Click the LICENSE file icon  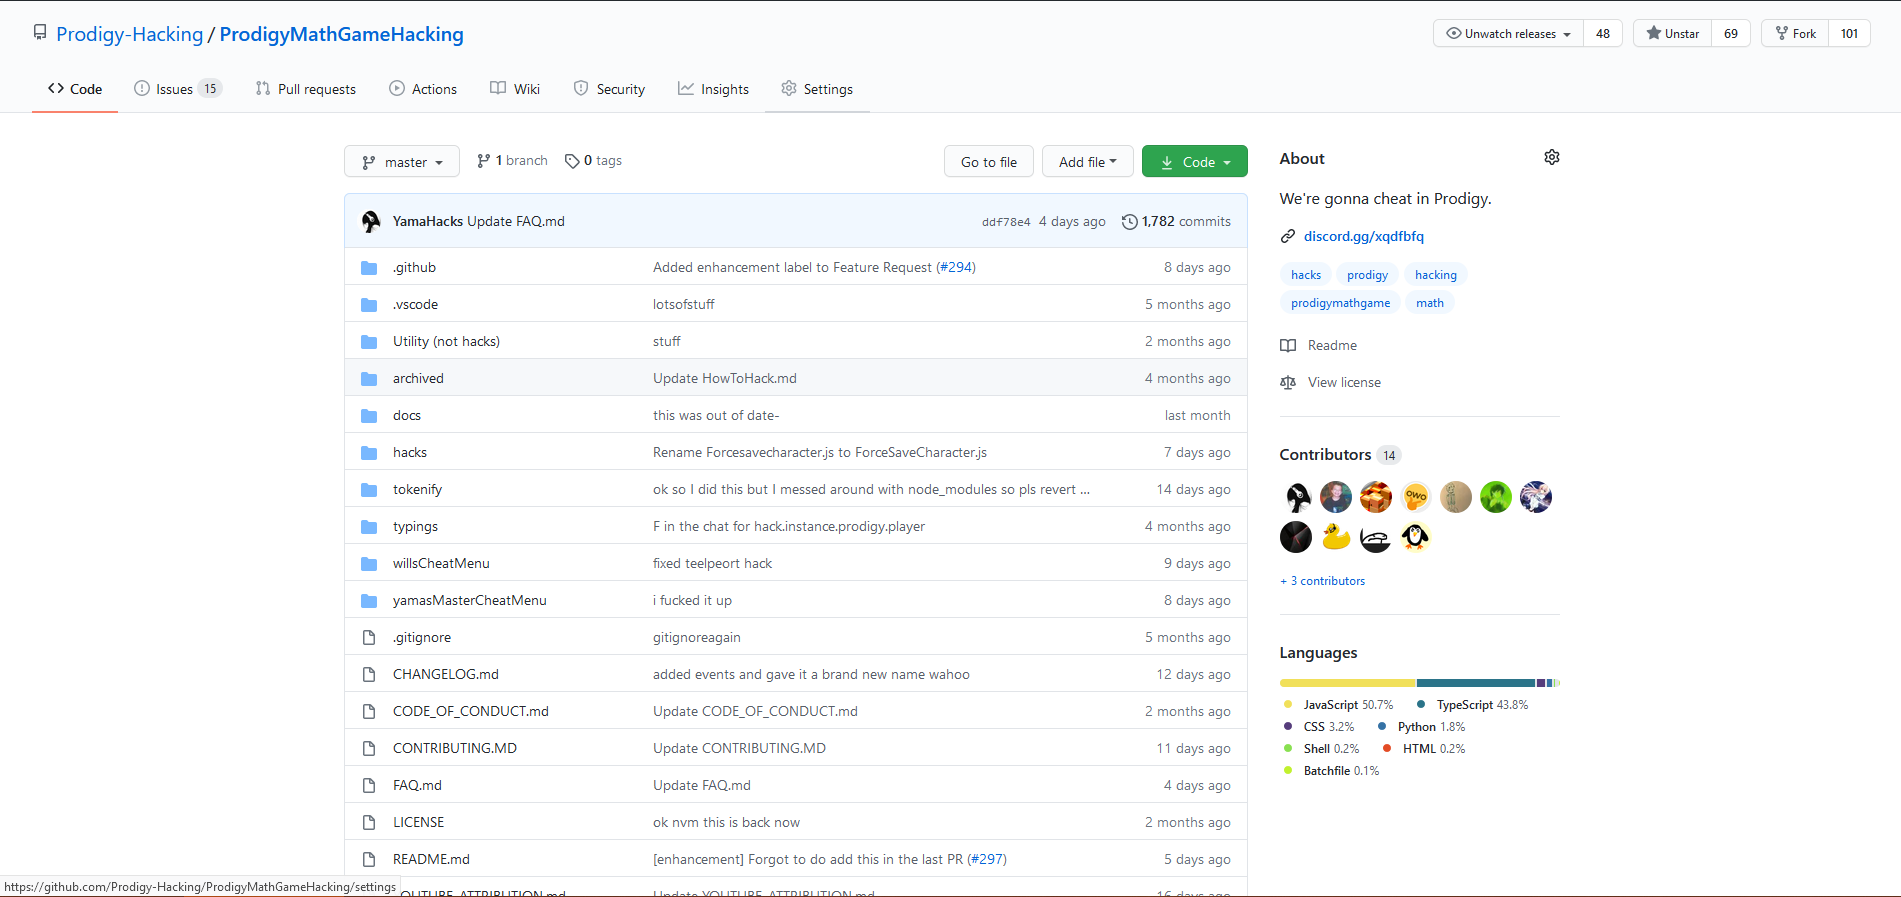coord(369,822)
